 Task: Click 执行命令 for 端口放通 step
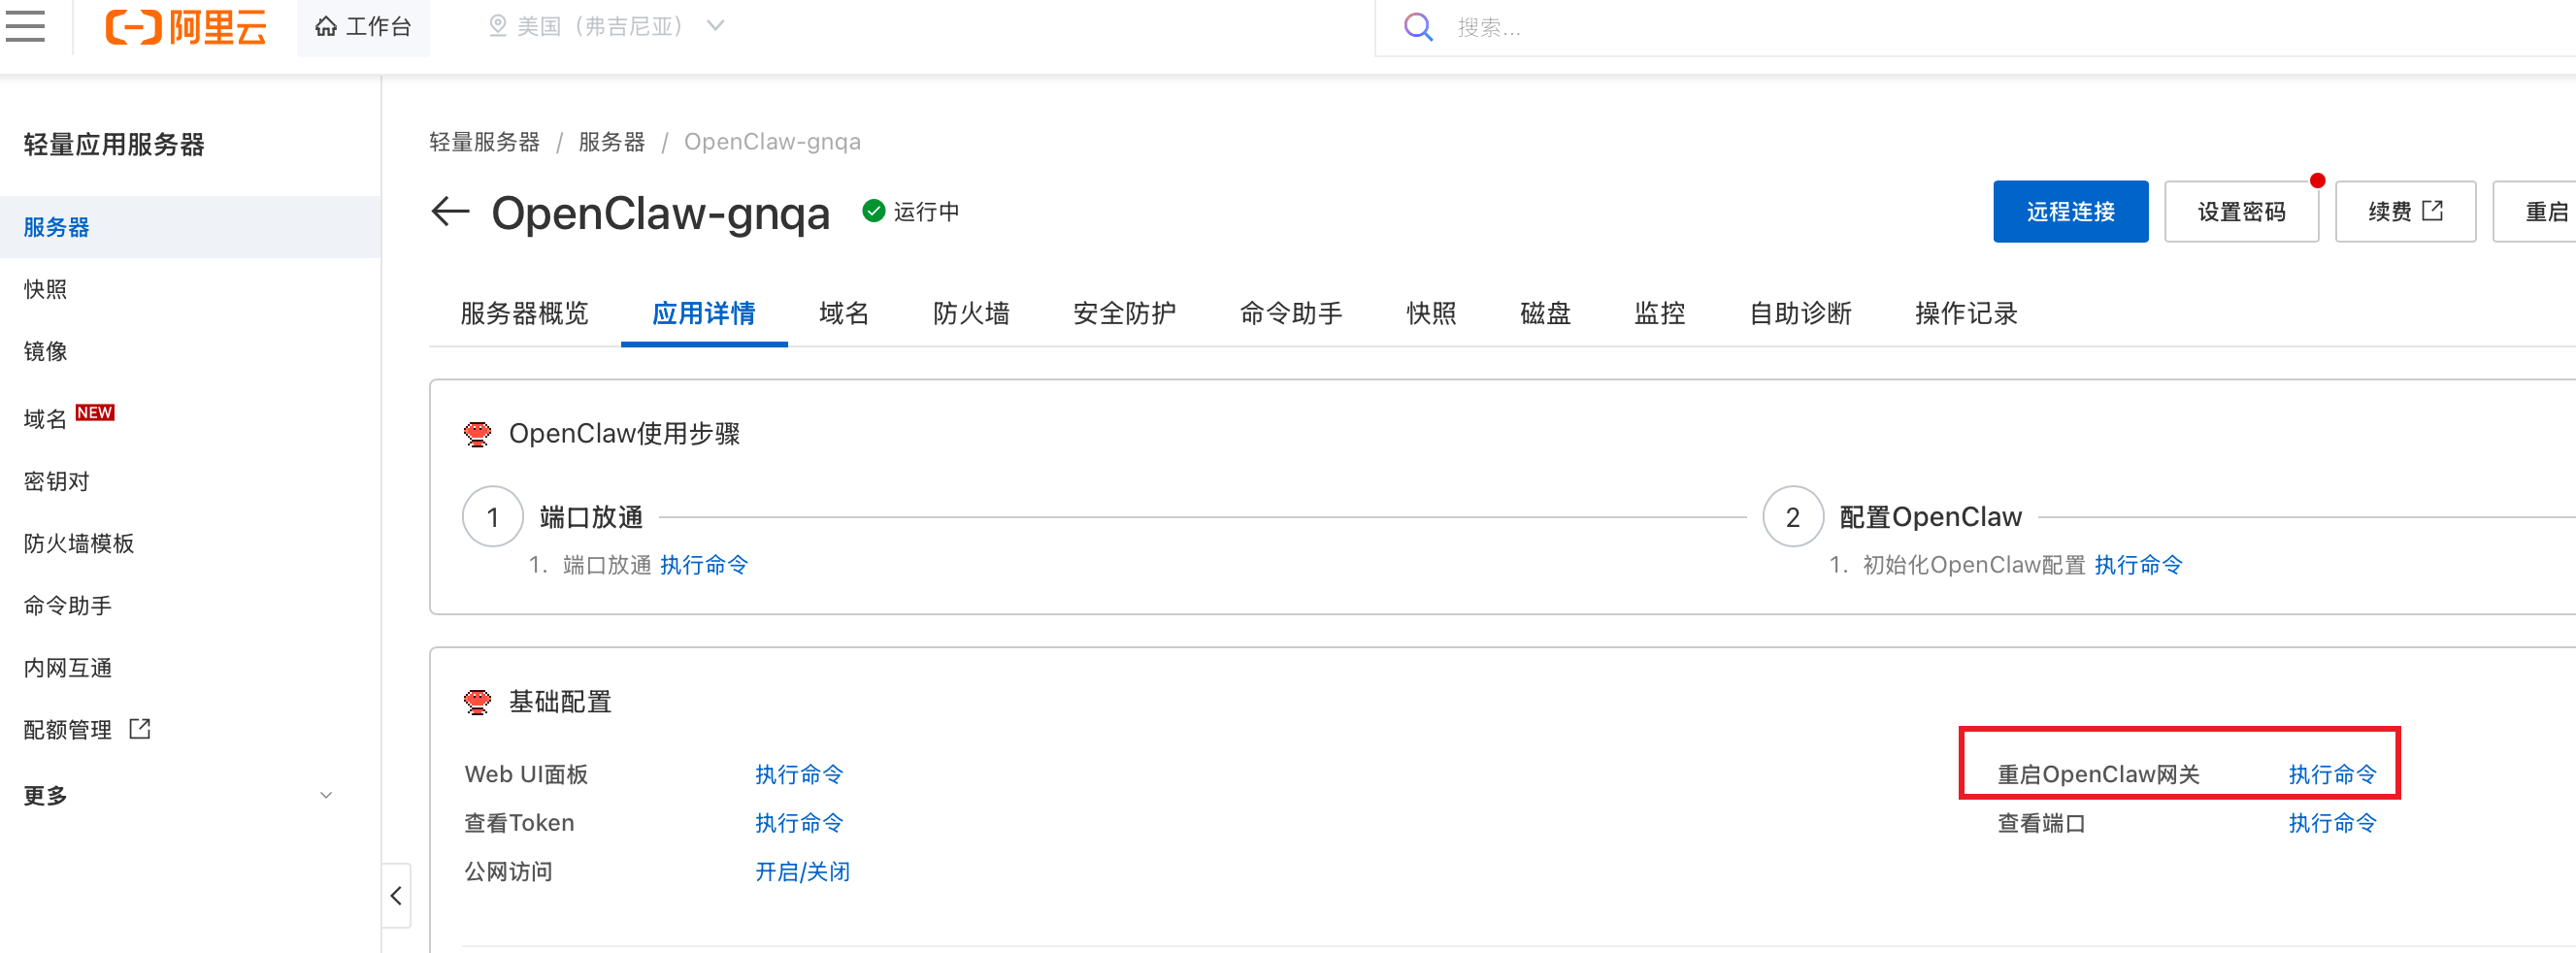coord(704,565)
